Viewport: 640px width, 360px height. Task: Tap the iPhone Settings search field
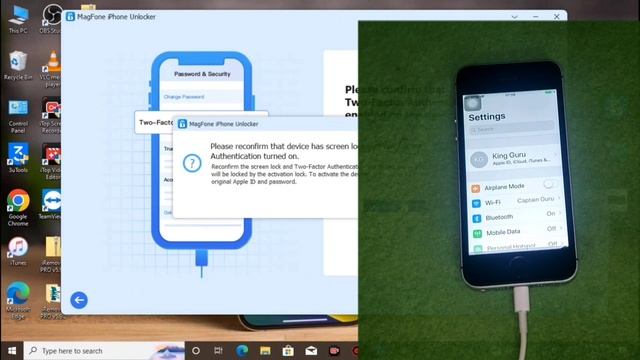tap(512, 129)
